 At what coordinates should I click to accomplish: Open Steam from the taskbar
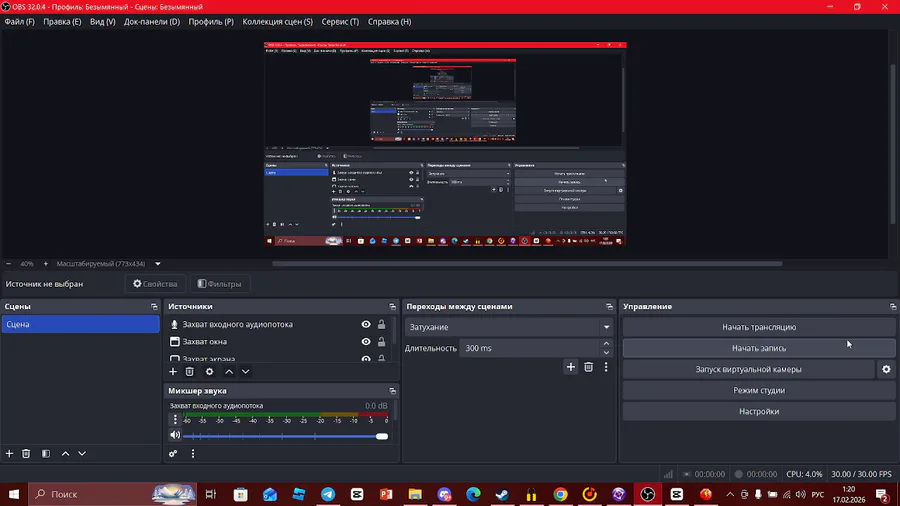tap(502, 494)
